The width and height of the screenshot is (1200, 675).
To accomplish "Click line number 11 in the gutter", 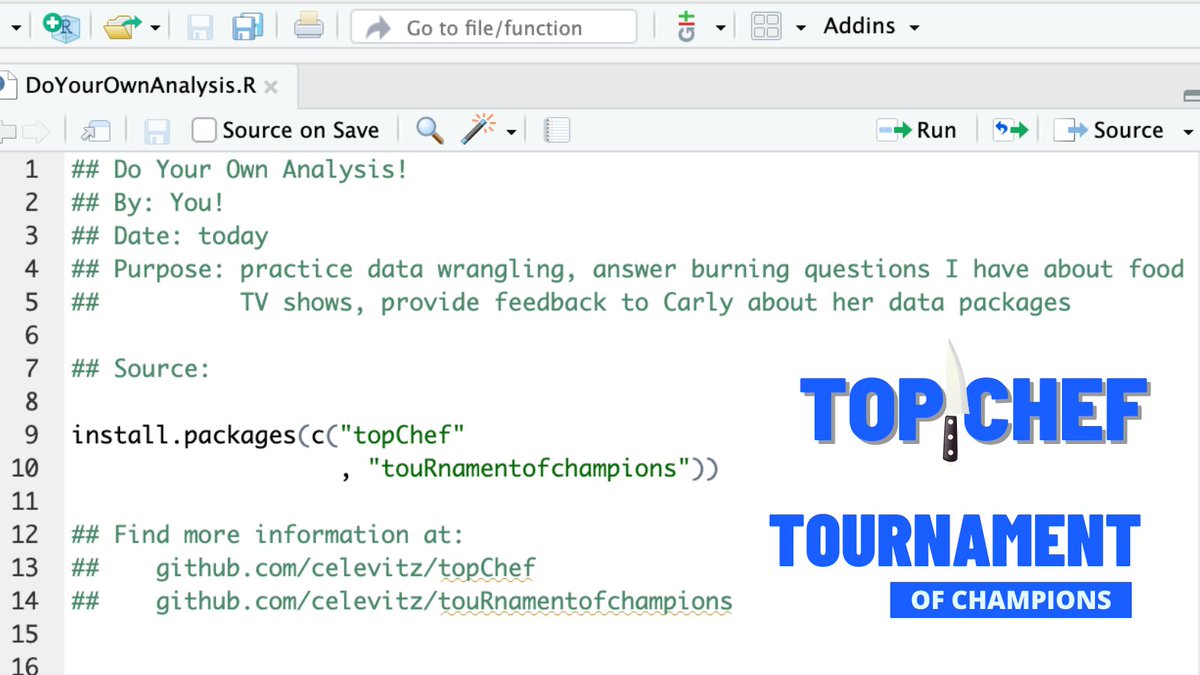I will point(24,501).
